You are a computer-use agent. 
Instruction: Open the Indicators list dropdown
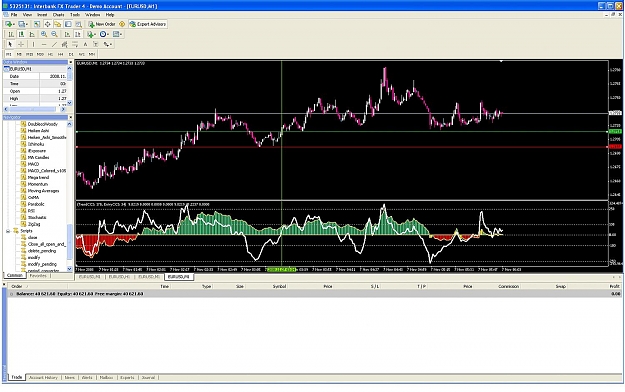coord(91,34)
